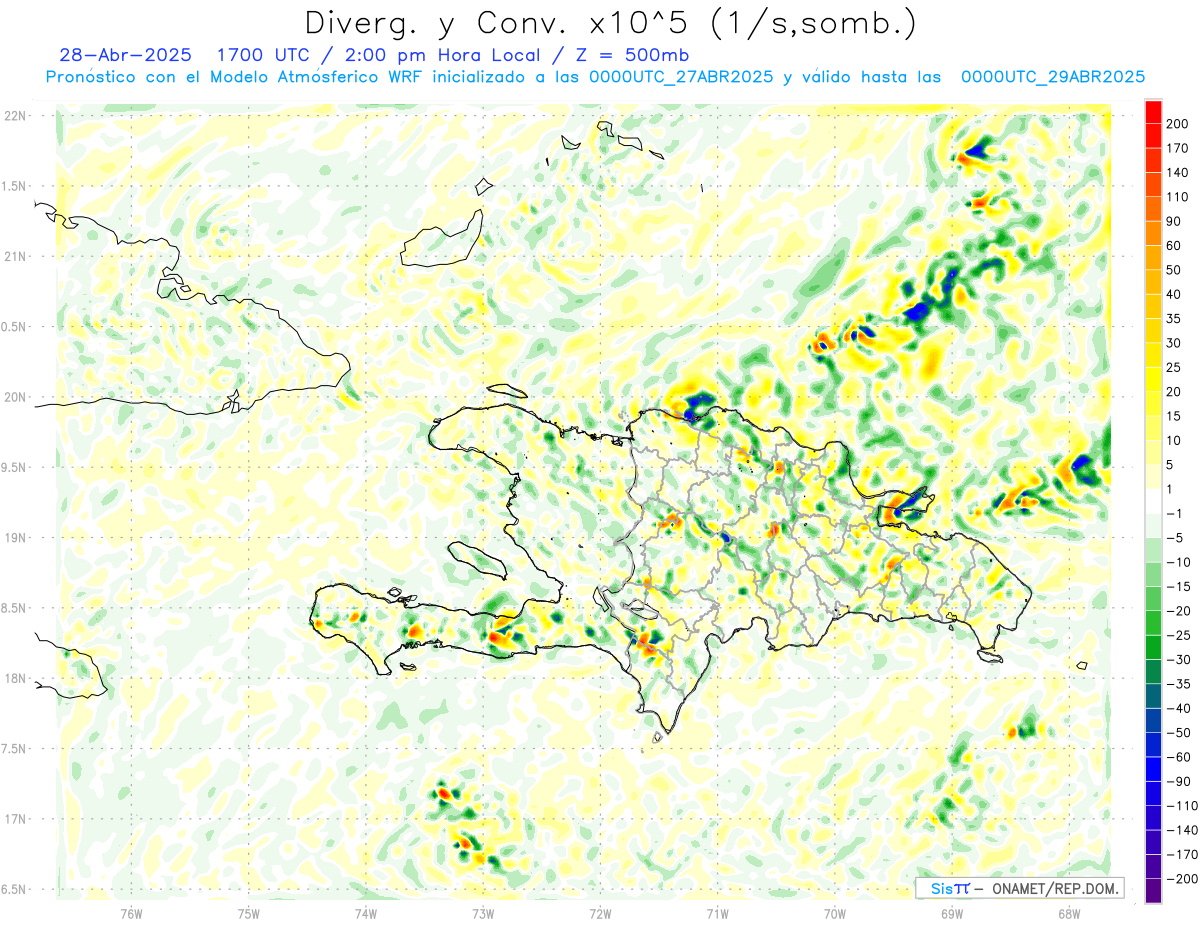Click the red swatch above the 200 label

point(1153,111)
